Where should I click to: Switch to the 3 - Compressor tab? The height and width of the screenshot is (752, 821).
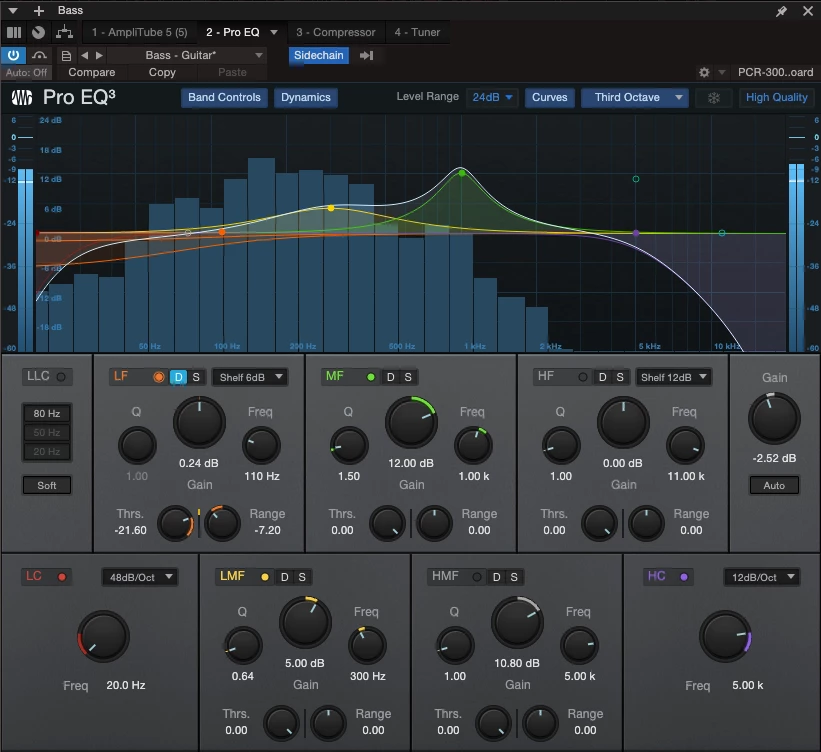point(335,32)
